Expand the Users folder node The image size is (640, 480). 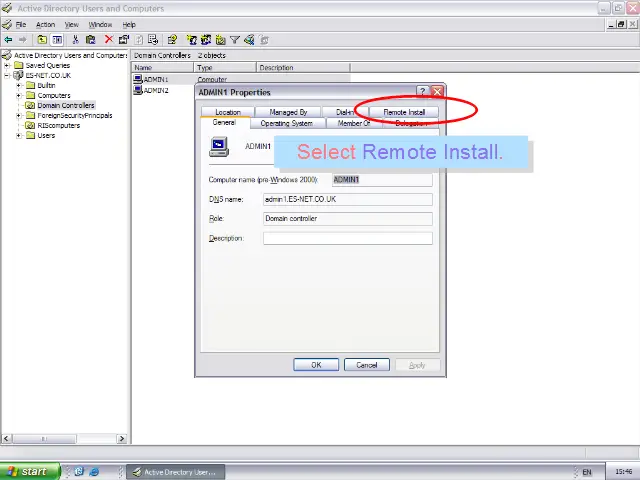click(x=18, y=136)
